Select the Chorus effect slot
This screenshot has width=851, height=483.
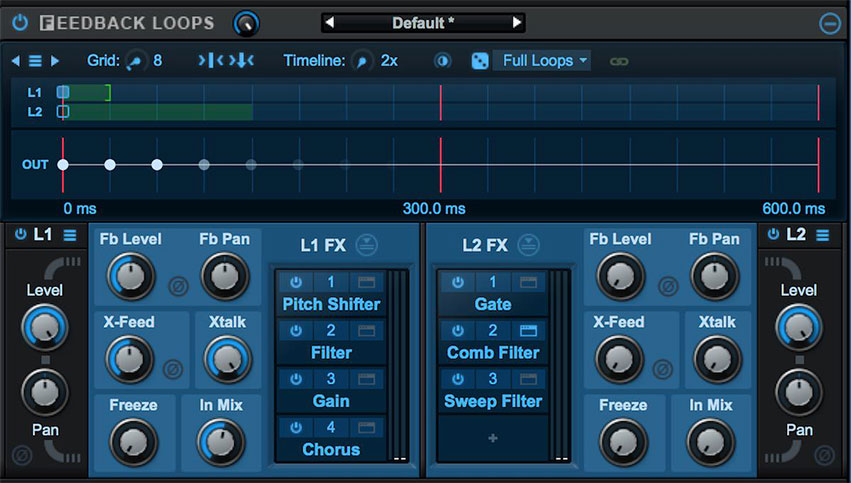coord(331,450)
